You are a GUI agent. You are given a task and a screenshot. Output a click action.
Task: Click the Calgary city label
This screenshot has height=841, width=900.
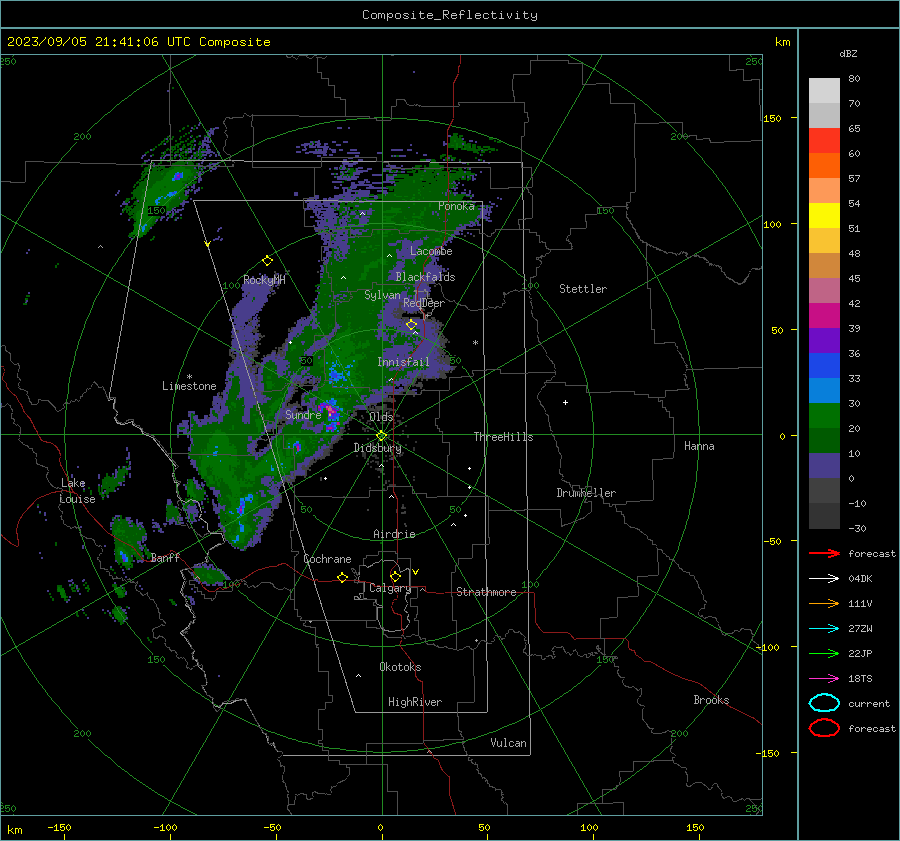coord(390,588)
